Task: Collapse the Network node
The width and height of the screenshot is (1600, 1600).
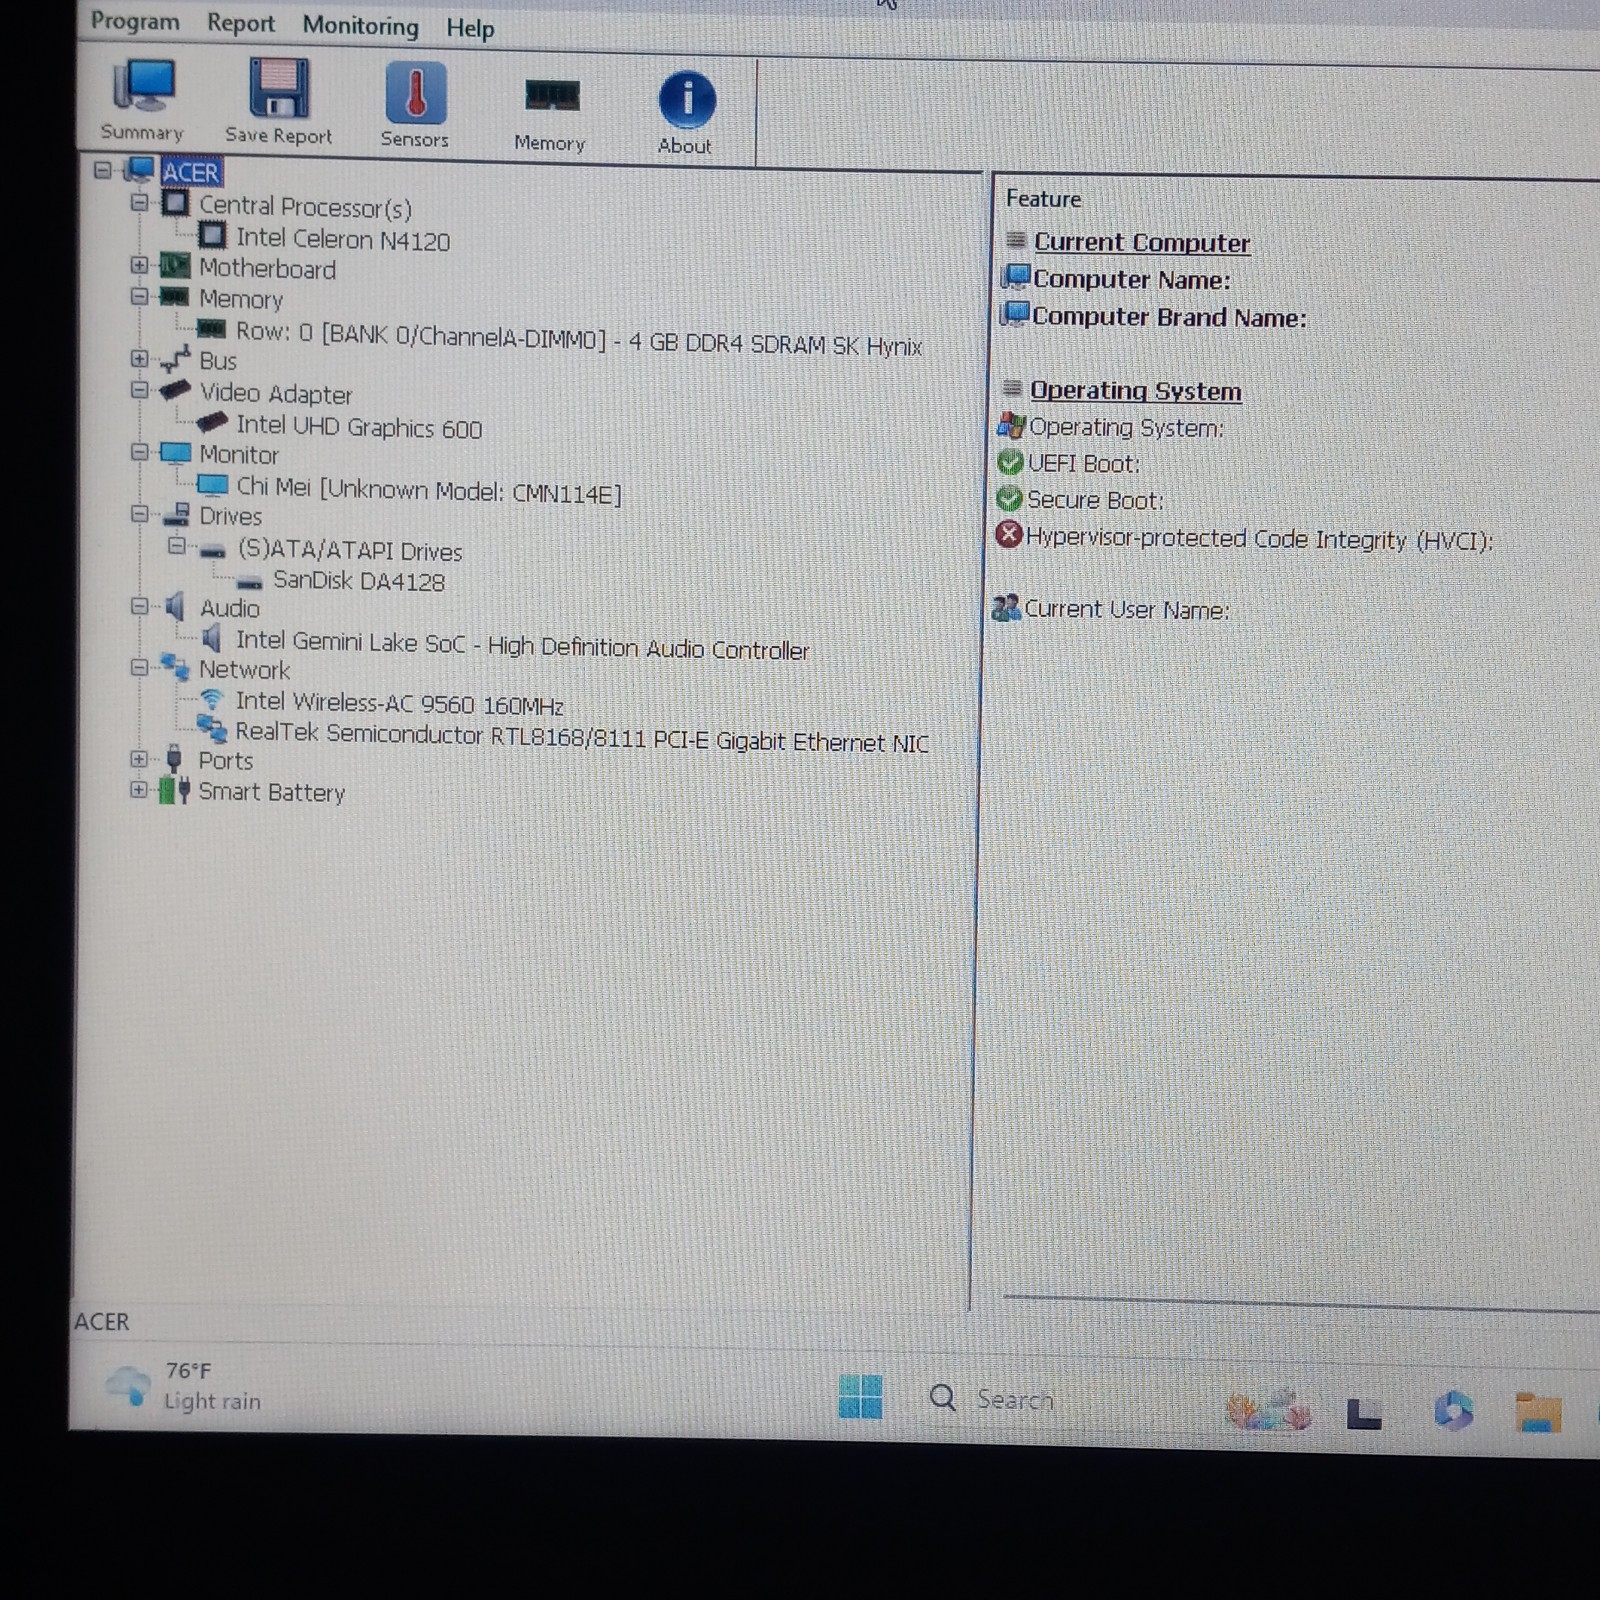Action: click(139, 667)
